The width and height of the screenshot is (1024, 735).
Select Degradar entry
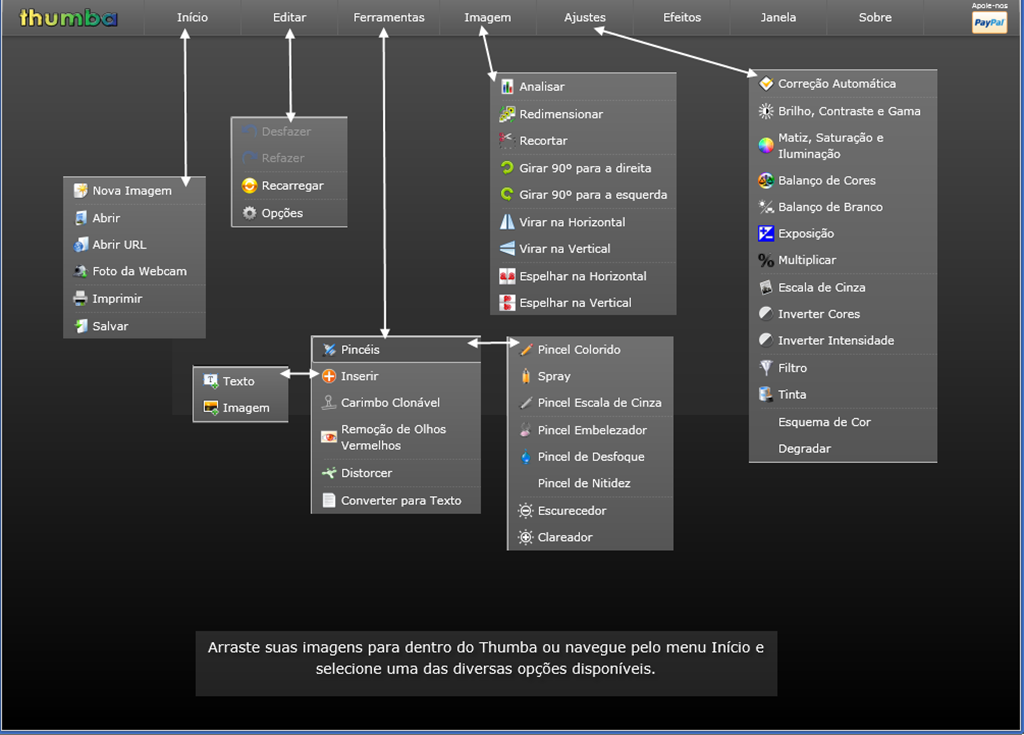click(843, 449)
